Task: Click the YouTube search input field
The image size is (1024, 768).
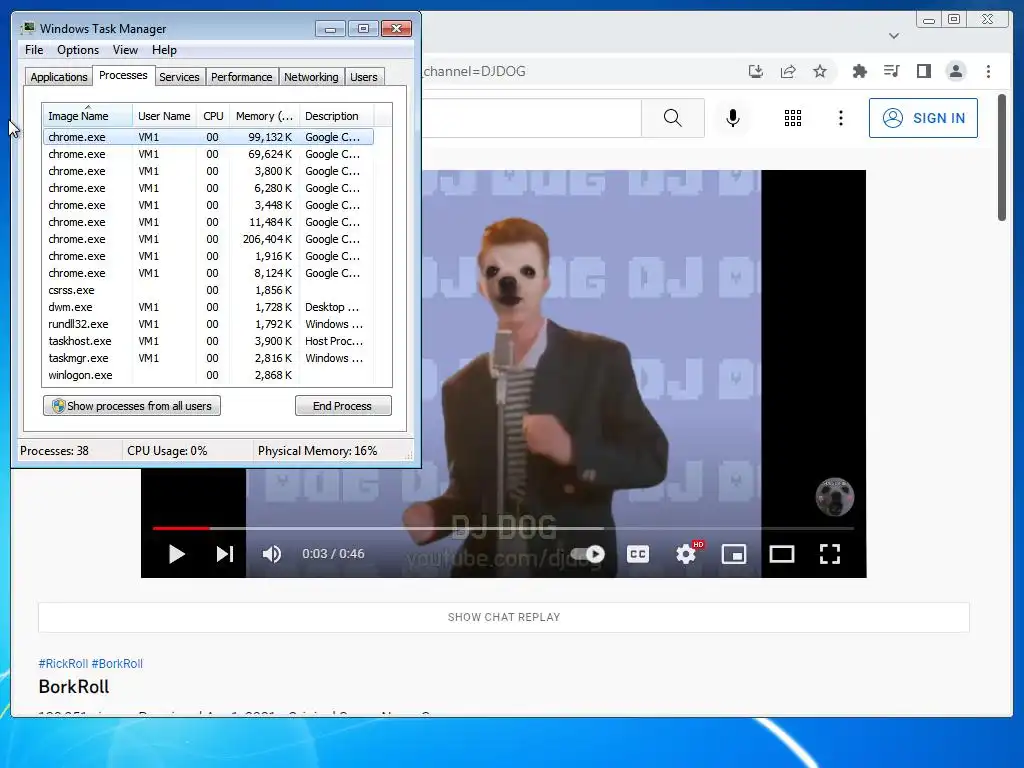Action: coord(531,118)
